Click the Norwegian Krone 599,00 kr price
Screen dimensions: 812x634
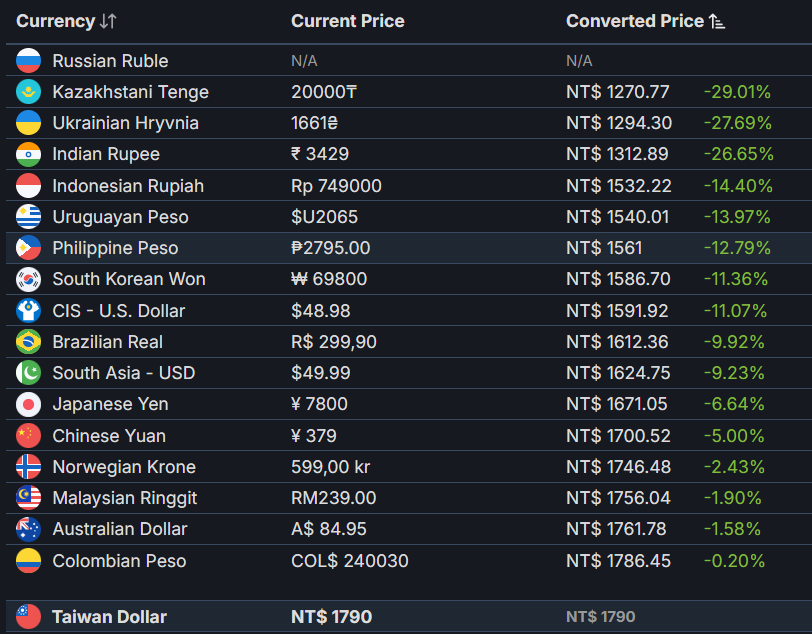pyautogui.click(x=330, y=467)
